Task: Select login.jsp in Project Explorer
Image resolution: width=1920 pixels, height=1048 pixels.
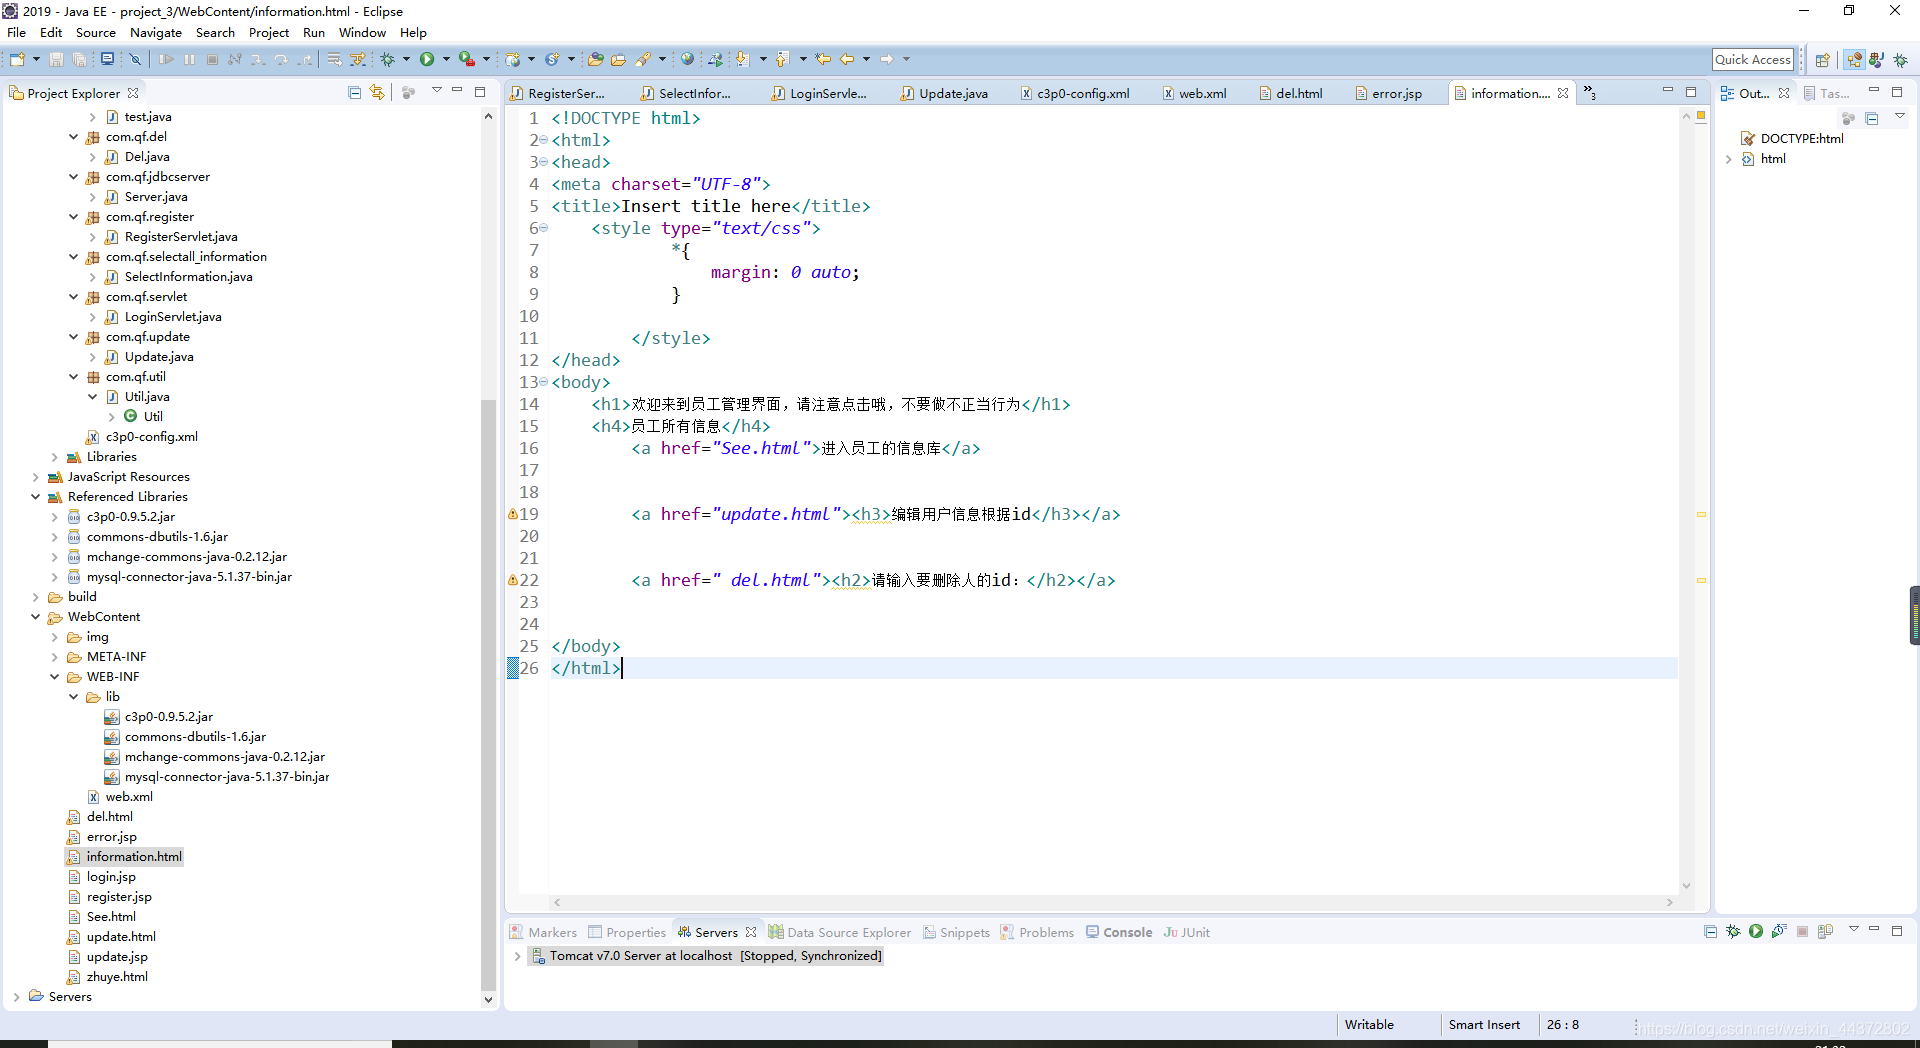Action: click(111, 877)
